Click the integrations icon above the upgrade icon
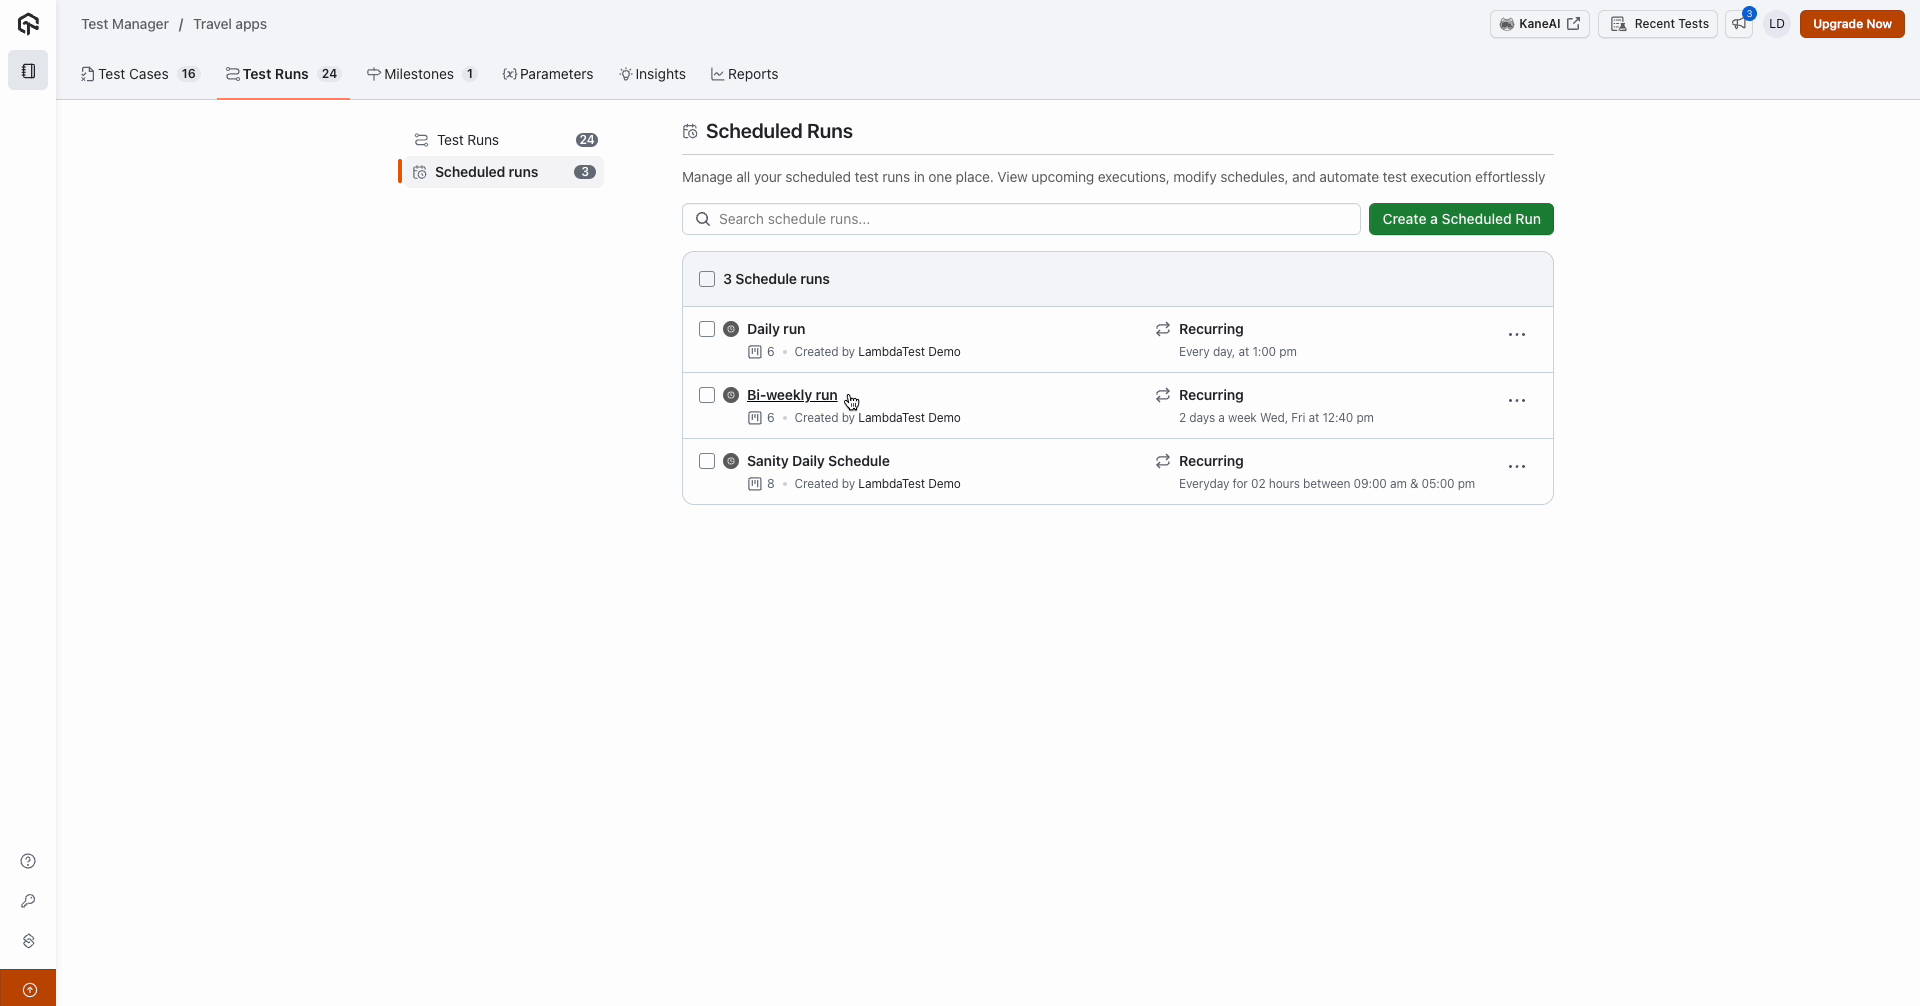1920x1006 pixels. pyautogui.click(x=28, y=941)
